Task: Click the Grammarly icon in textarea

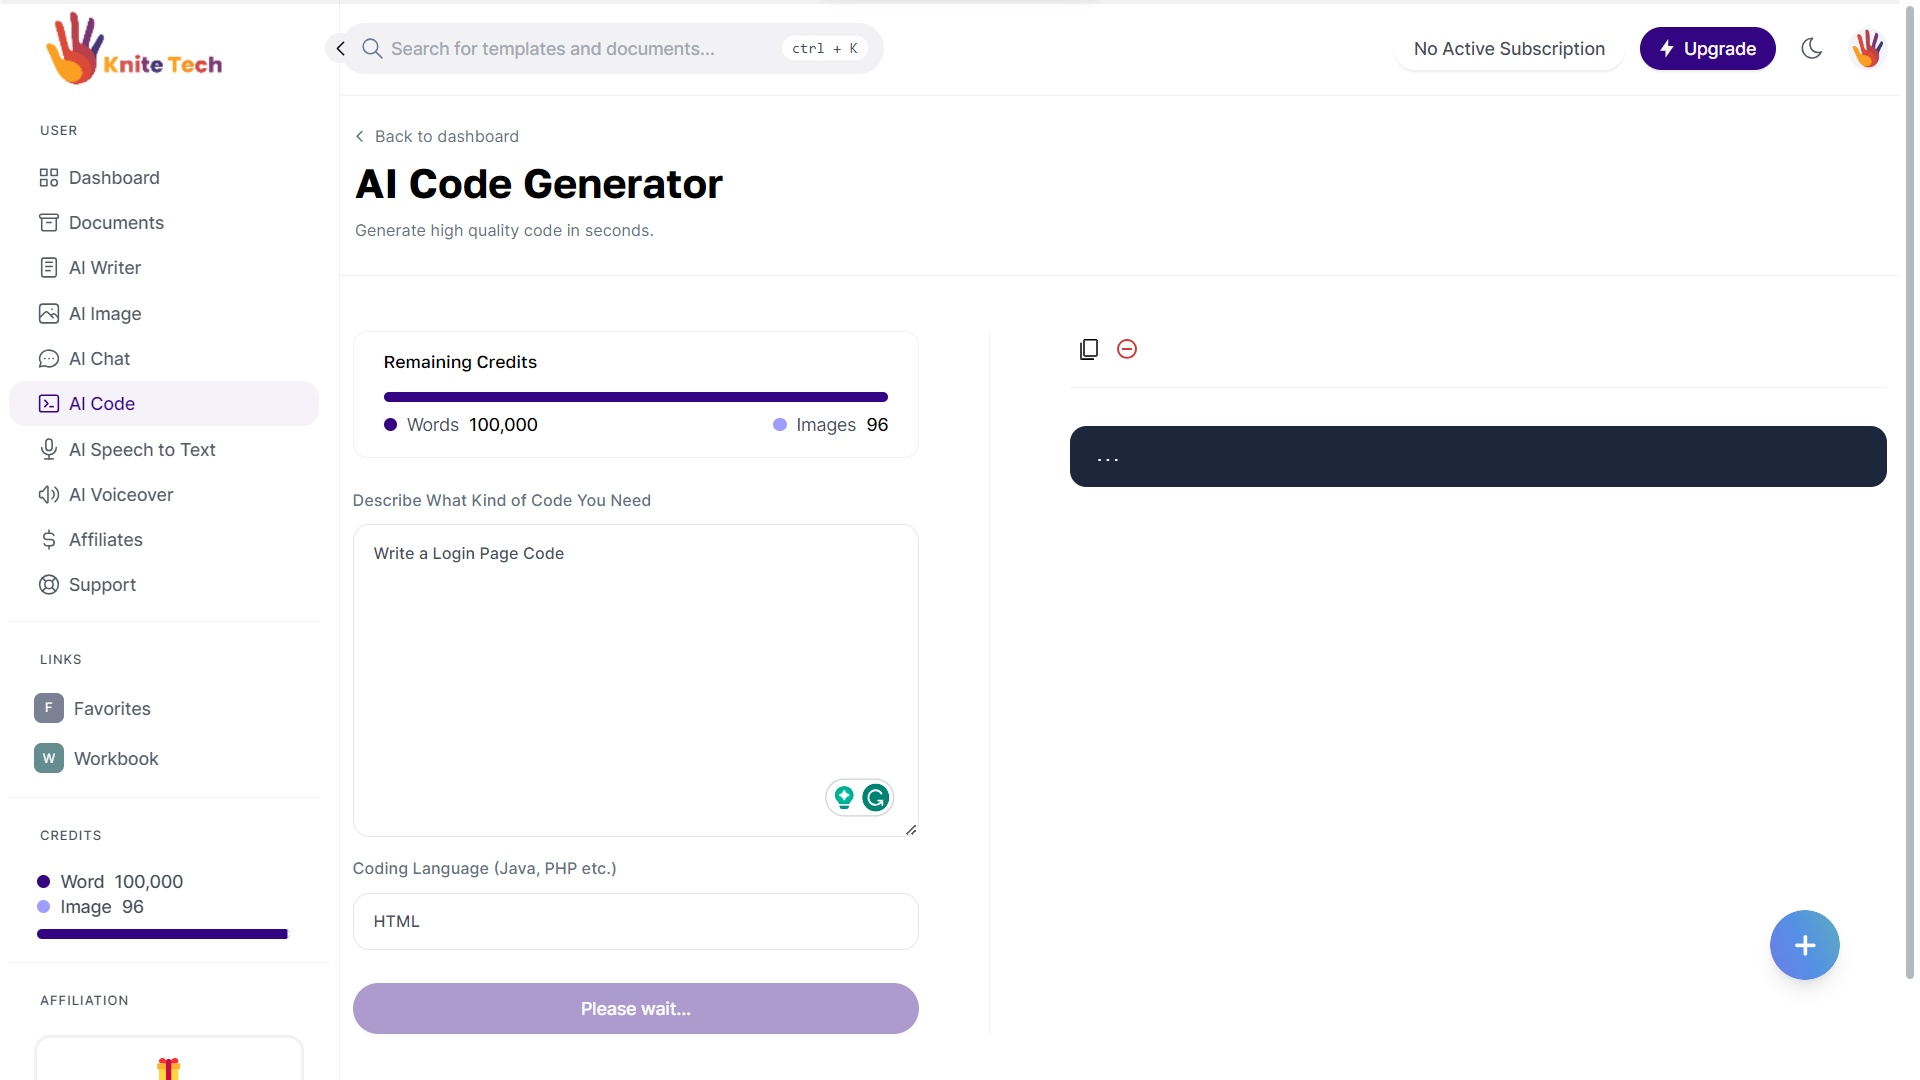Action: point(876,797)
